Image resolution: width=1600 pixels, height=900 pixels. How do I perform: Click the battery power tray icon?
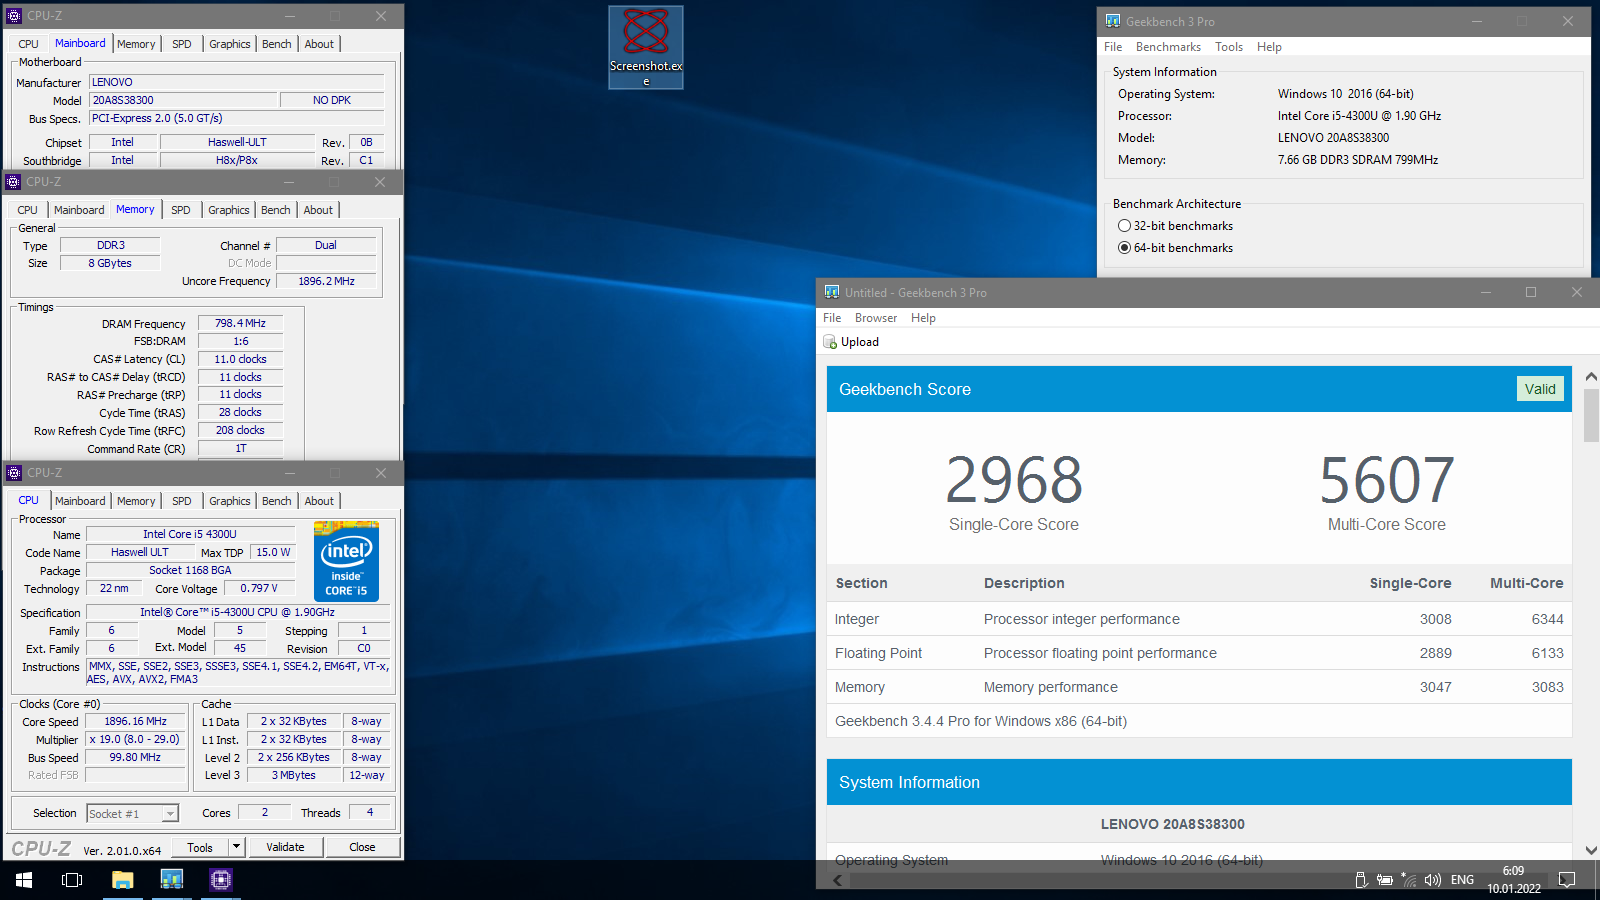1385,880
